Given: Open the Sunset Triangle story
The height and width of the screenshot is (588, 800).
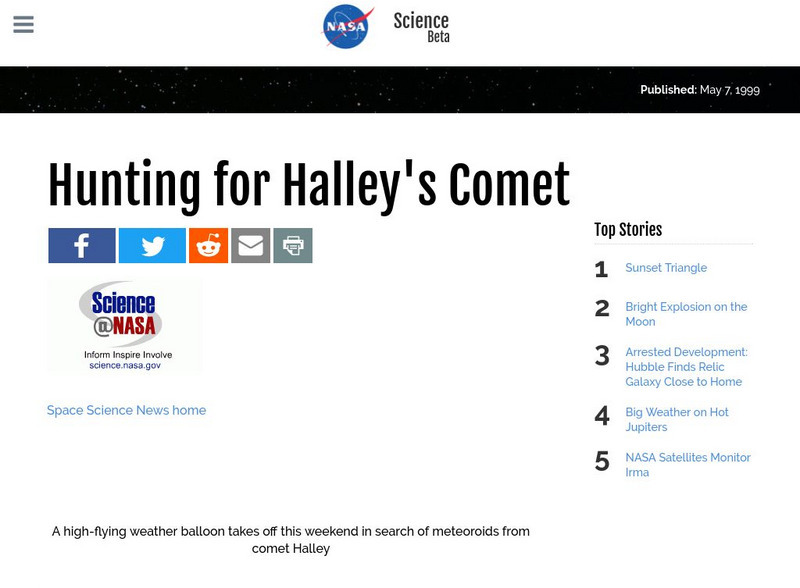Looking at the screenshot, I should (x=666, y=268).
